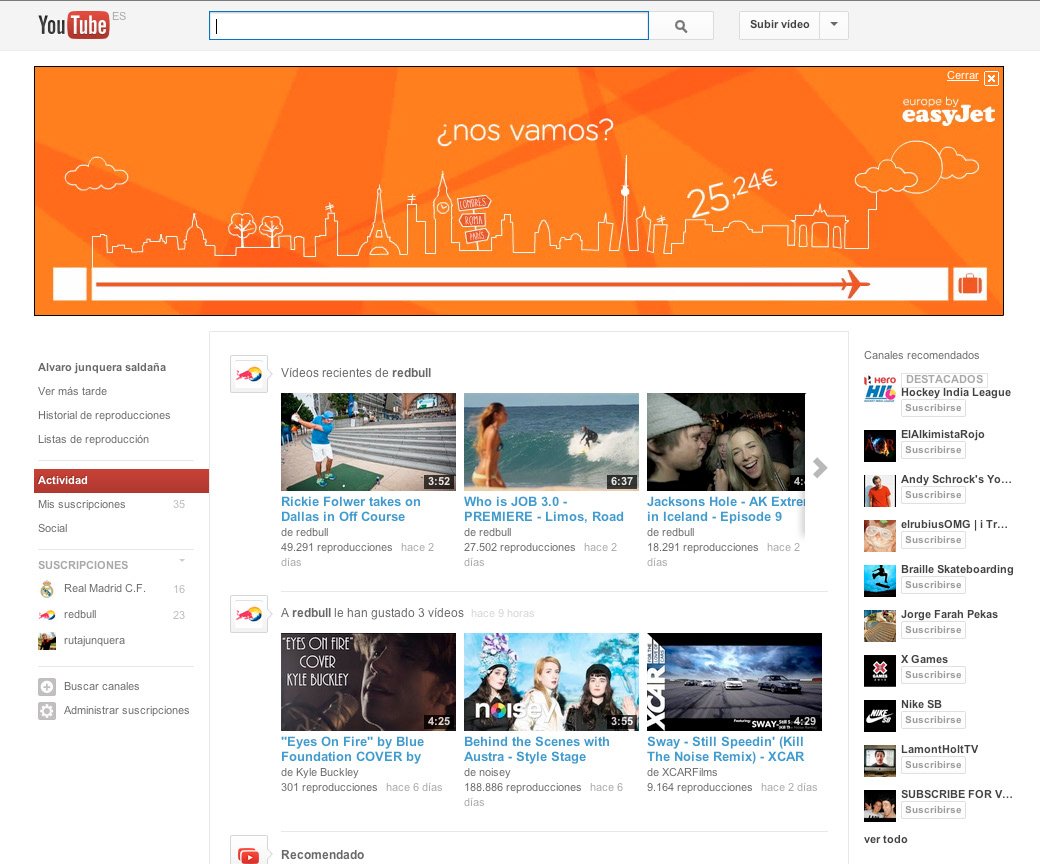Click Hockey India League channel icon
The height and width of the screenshot is (864, 1040).
pos(879,390)
